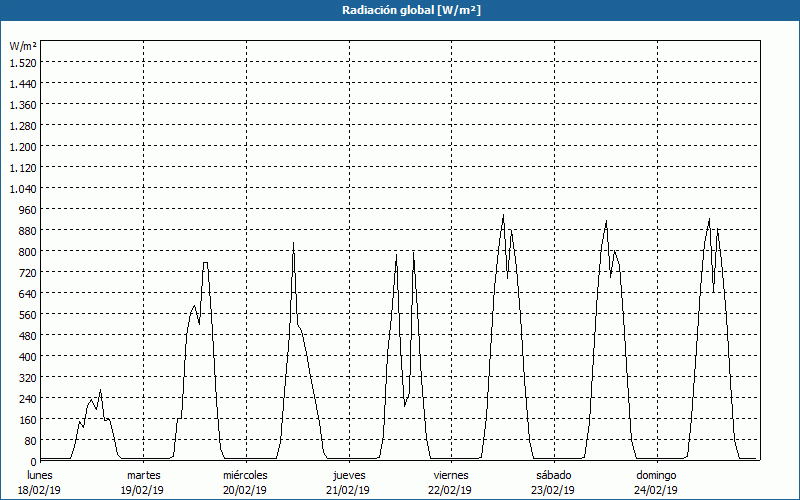Select the 960 y-axis value
Image resolution: width=800 pixels, height=500 pixels.
[x=27, y=209]
